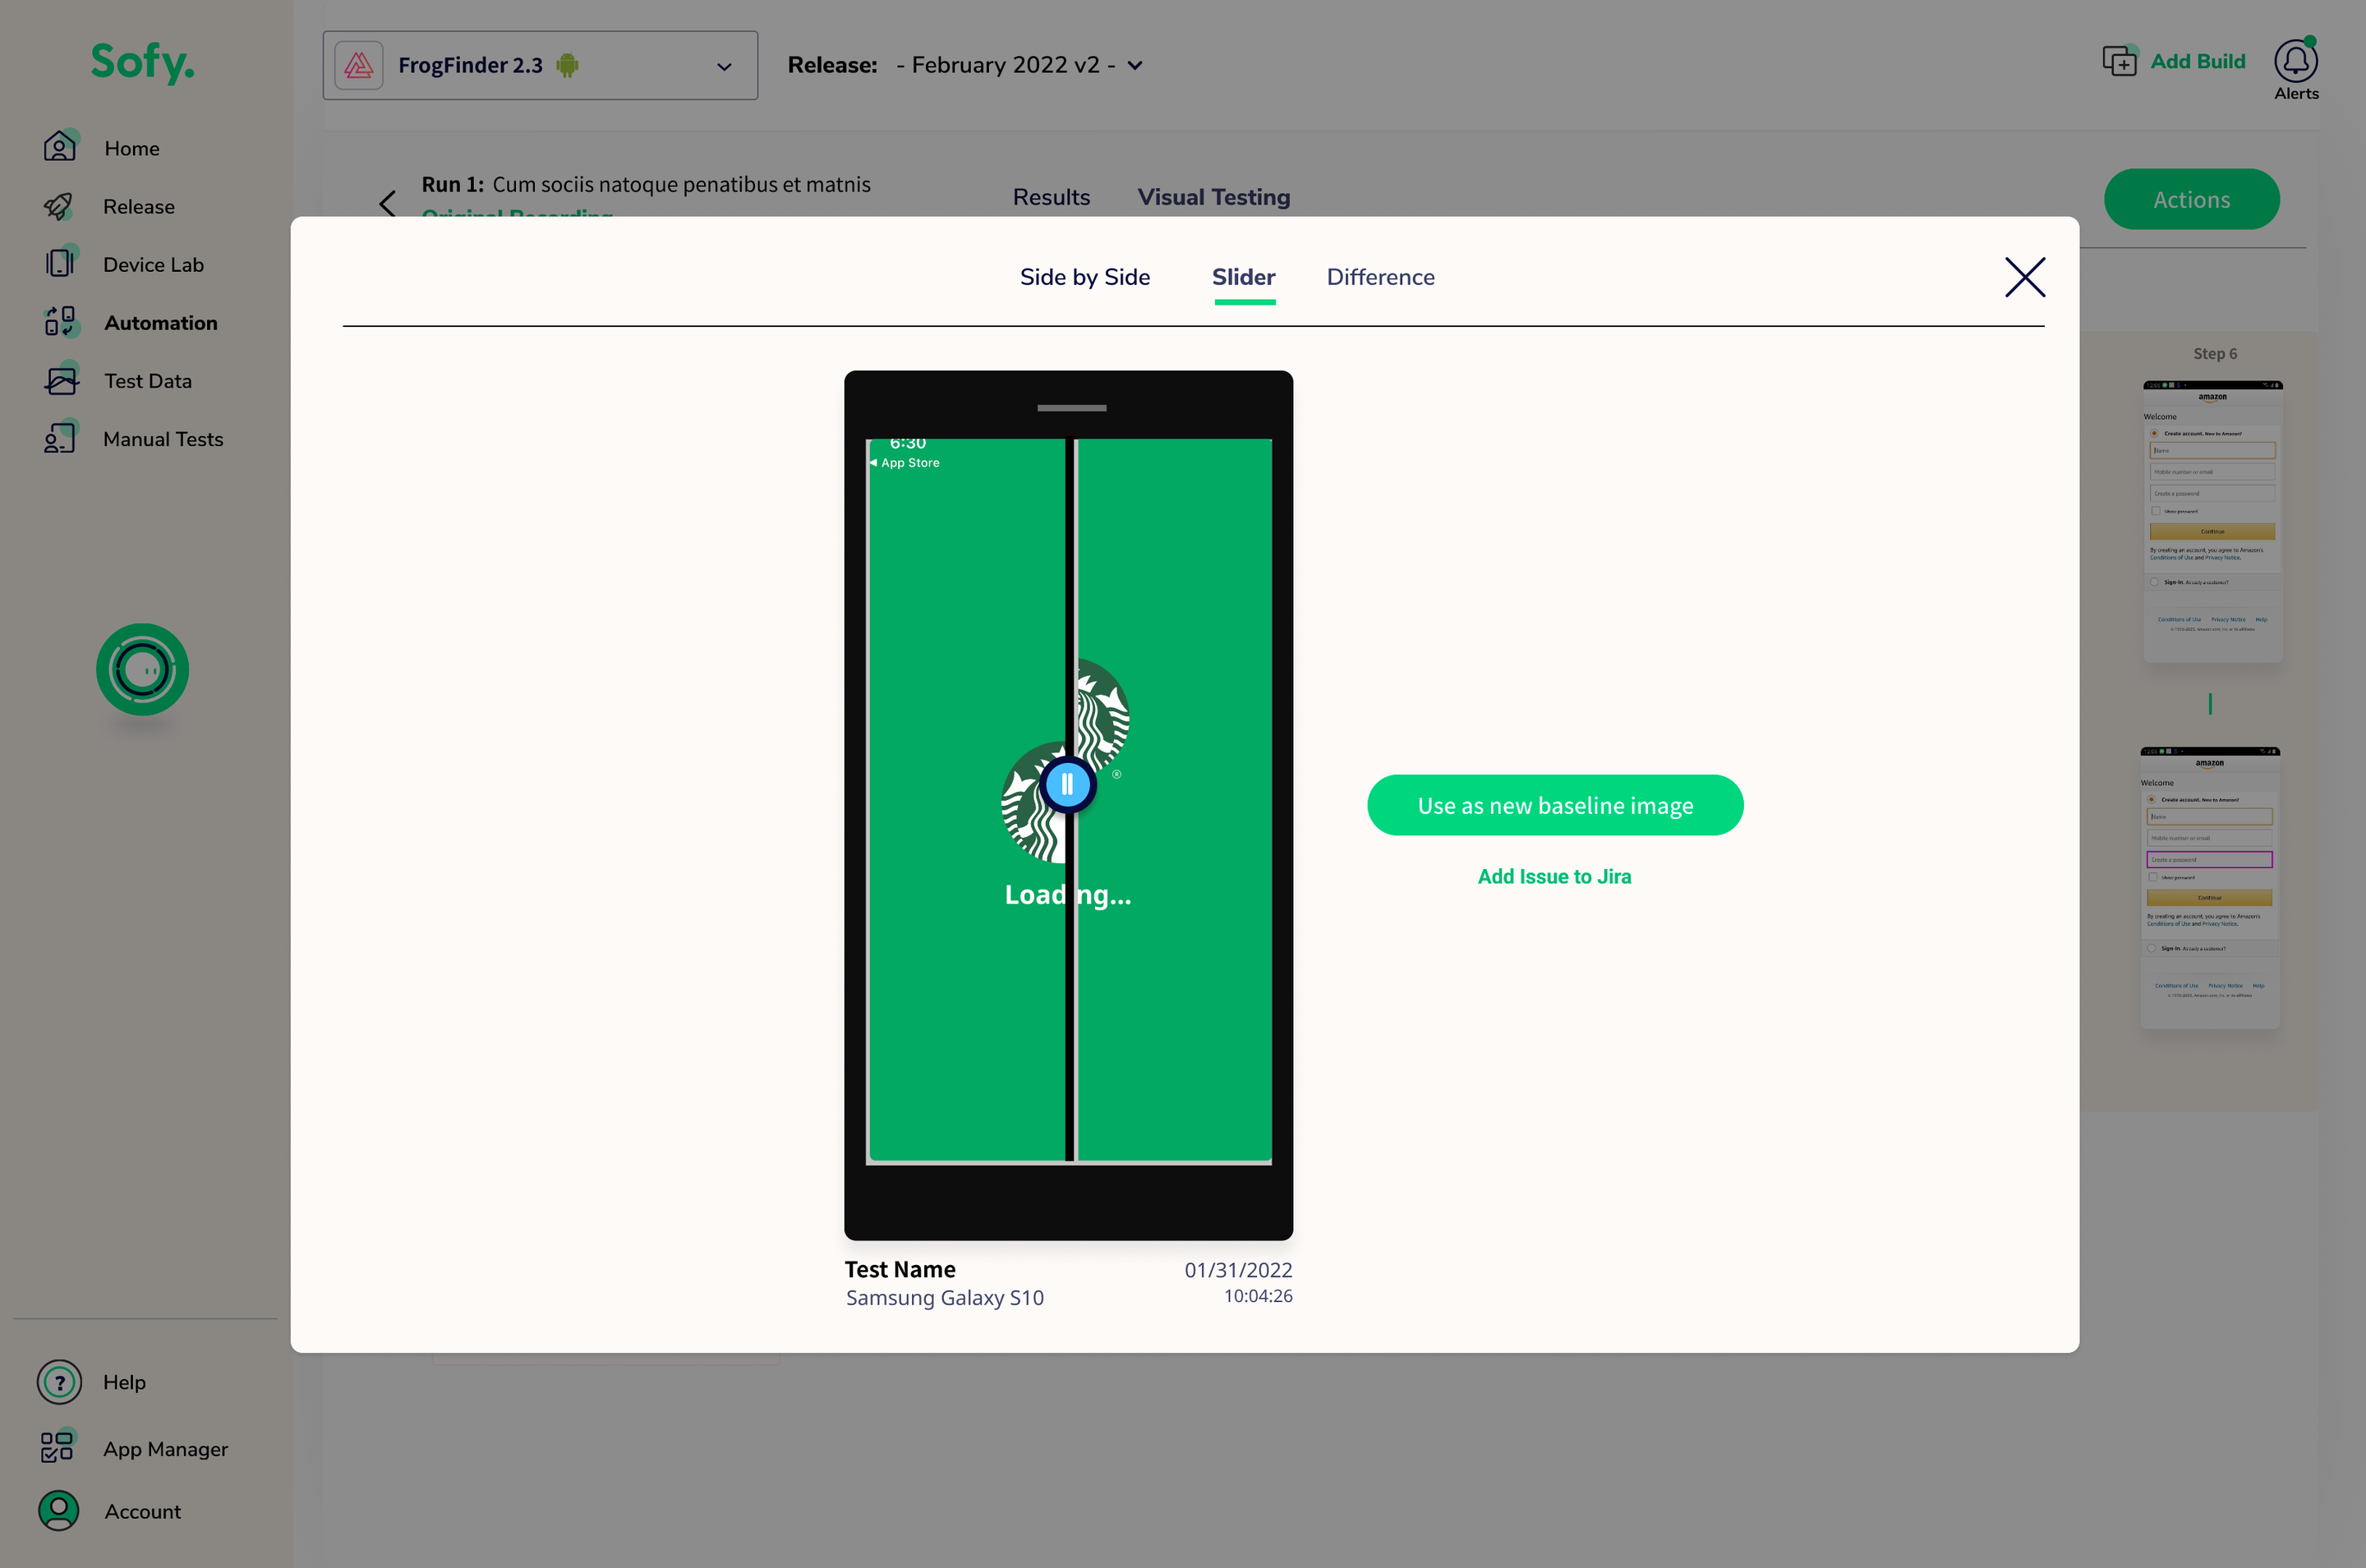This screenshot has height=1568, width=2366.
Task: Select the Account menu label
Action: [x=143, y=1511]
